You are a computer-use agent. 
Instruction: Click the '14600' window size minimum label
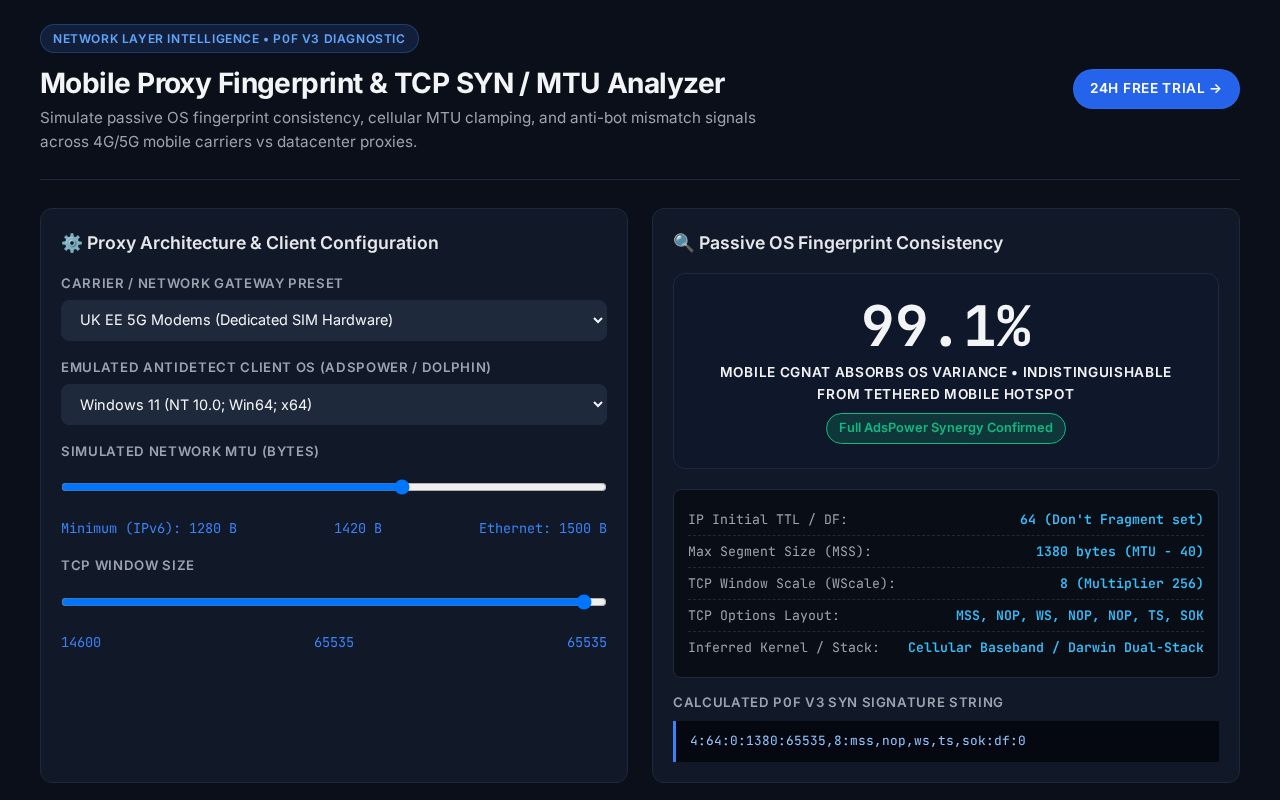point(81,642)
